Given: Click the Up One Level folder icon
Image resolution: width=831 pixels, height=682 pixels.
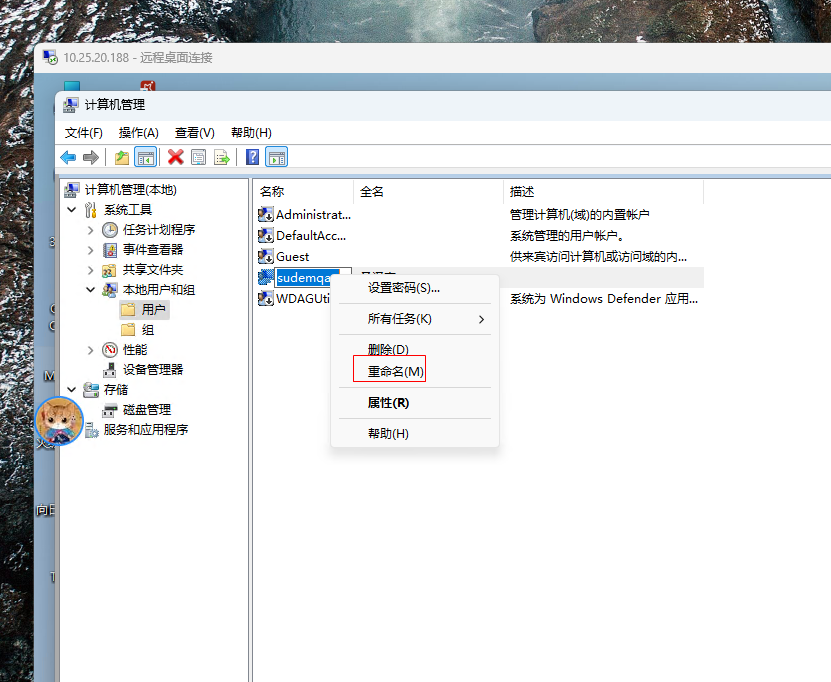Looking at the screenshot, I should pos(122,157).
